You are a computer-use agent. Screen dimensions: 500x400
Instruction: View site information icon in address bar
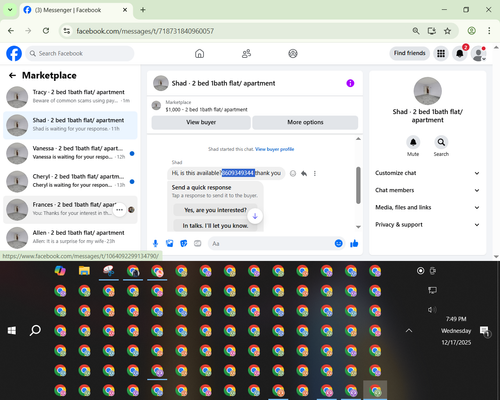click(67, 31)
